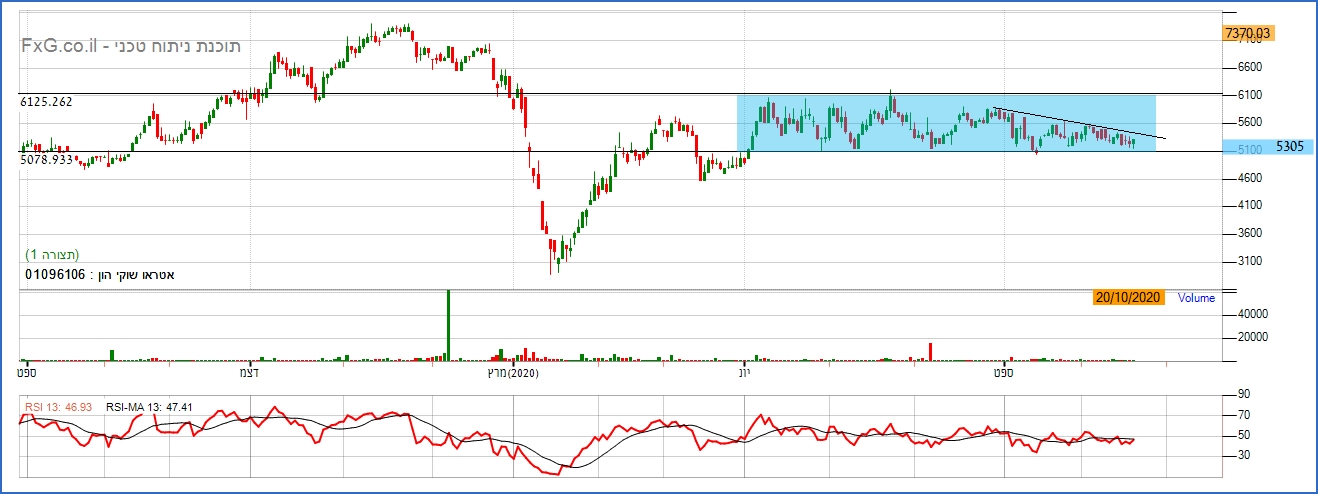1318x494 pixels.
Task: Click the 6125.262 resistance level label
Action: pos(46,102)
